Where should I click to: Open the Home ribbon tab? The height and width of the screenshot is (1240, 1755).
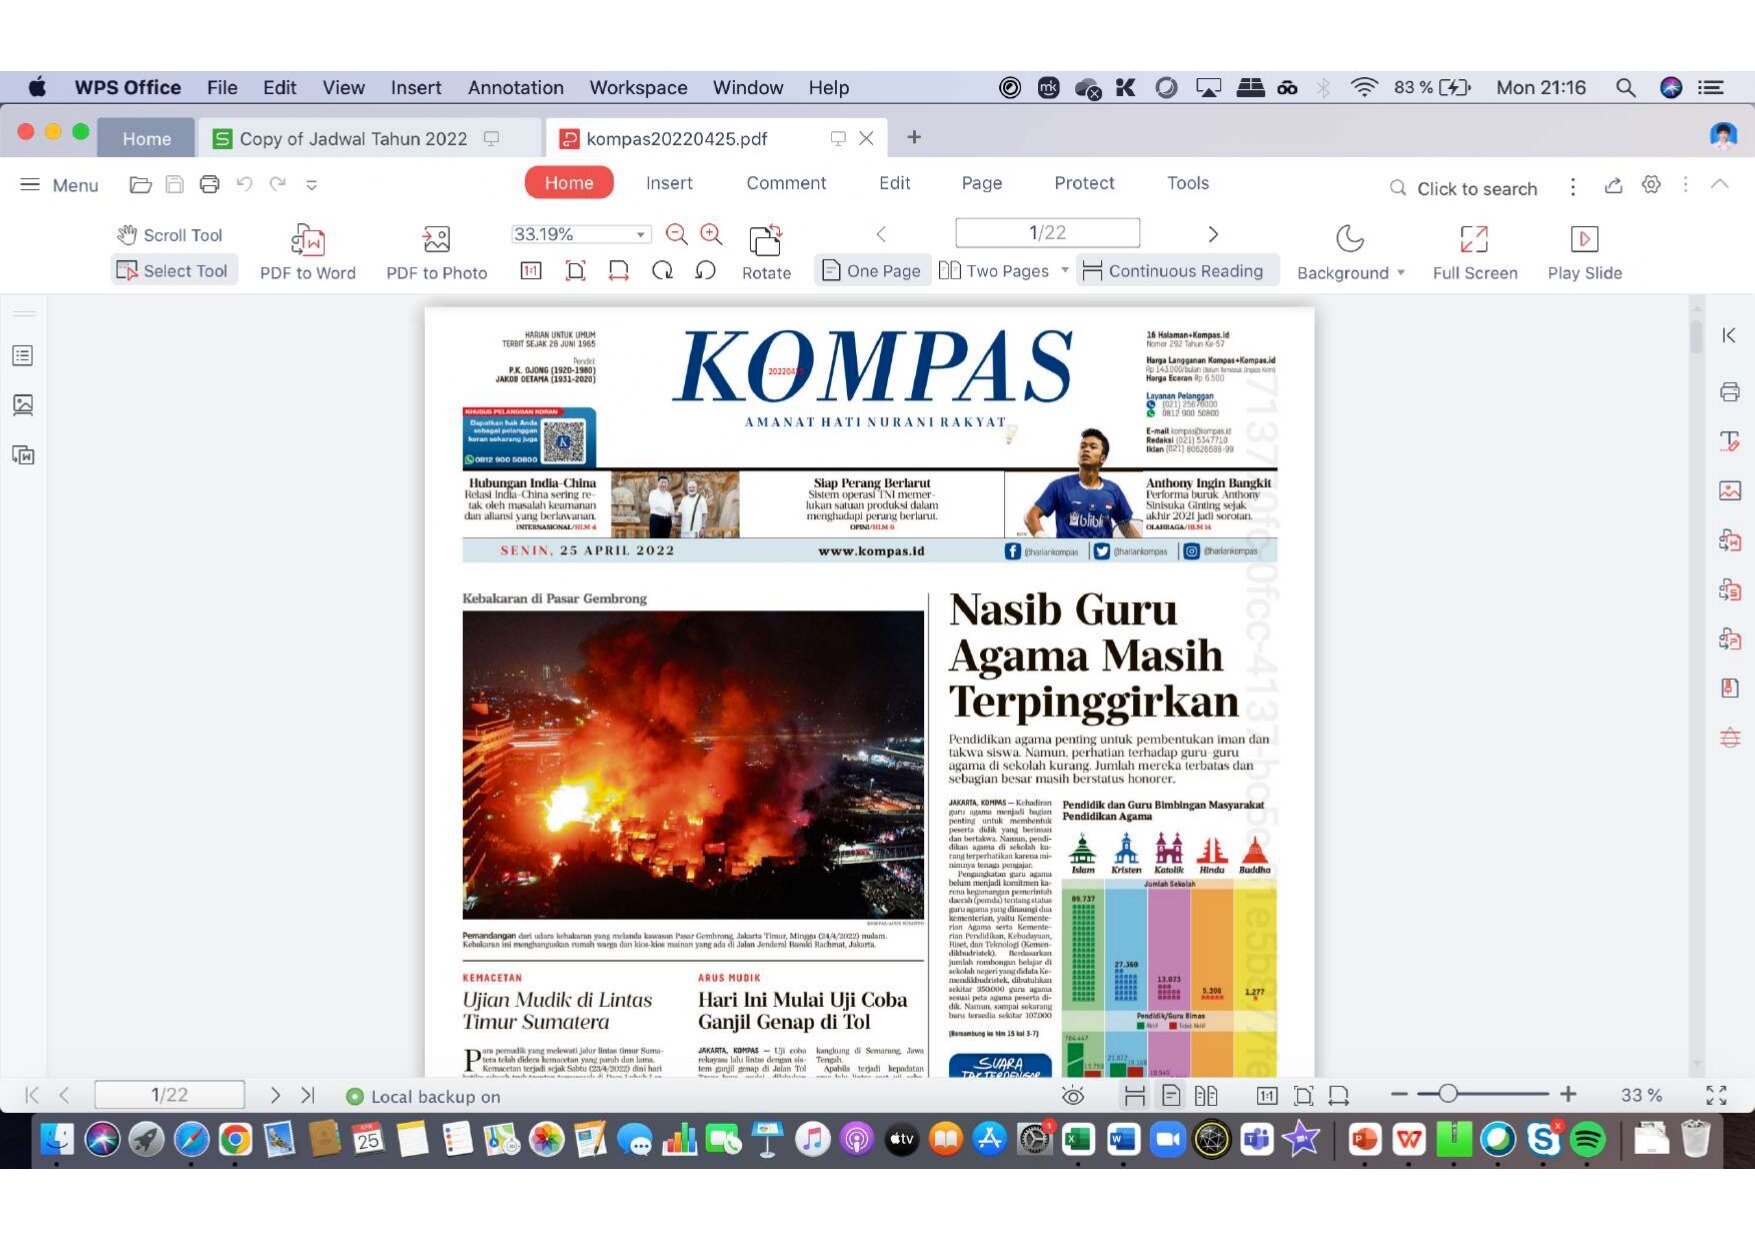(x=569, y=183)
